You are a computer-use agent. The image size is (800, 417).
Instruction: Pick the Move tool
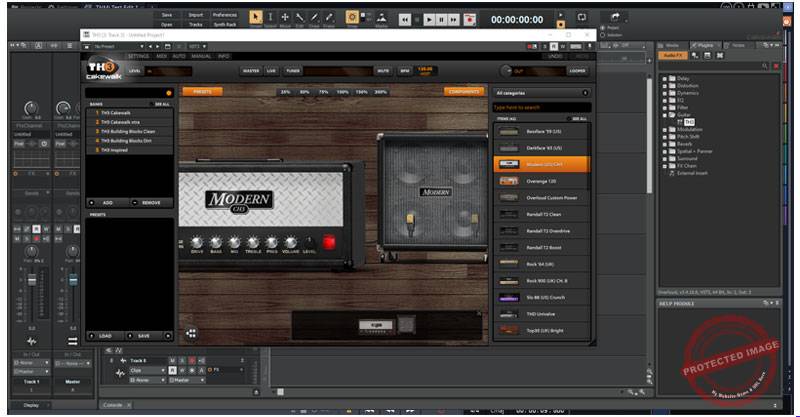[x=285, y=17]
